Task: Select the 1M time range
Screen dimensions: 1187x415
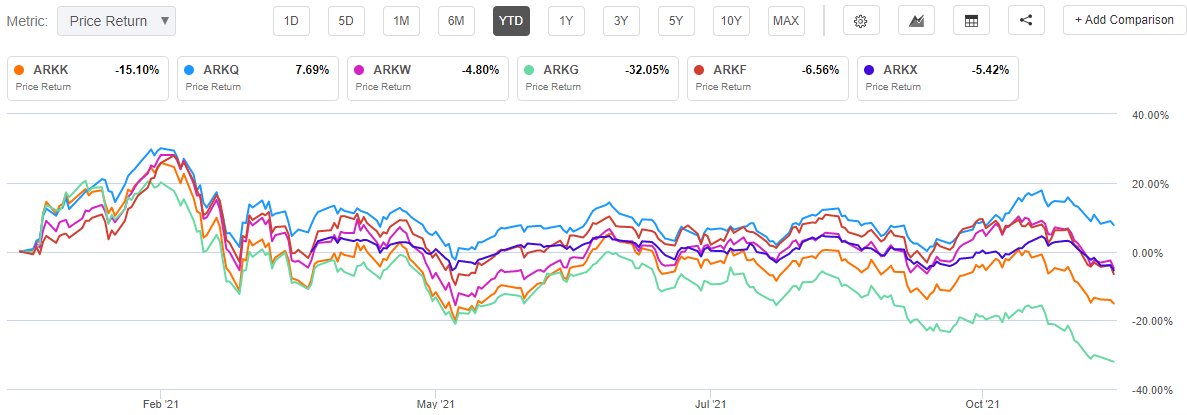Action: pos(401,21)
